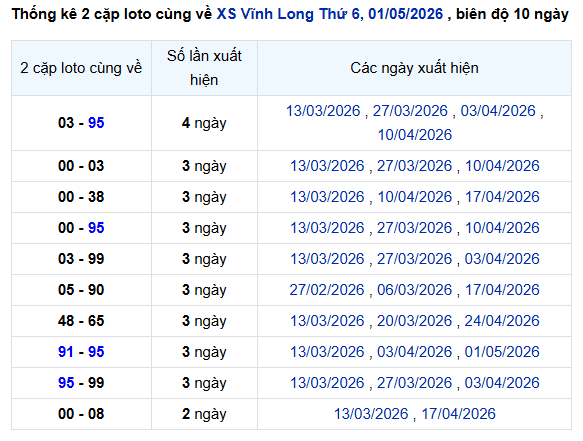This screenshot has height=441, width=583.
Task: Open 10/04/2026 date in 00 - 03 row
Action: point(502,166)
